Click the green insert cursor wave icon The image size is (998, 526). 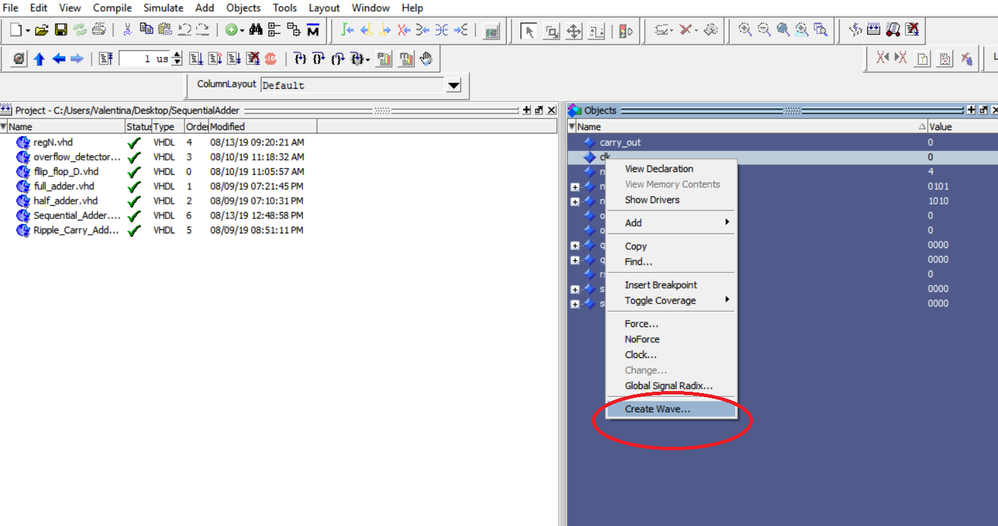pyautogui.click(x=348, y=30)
